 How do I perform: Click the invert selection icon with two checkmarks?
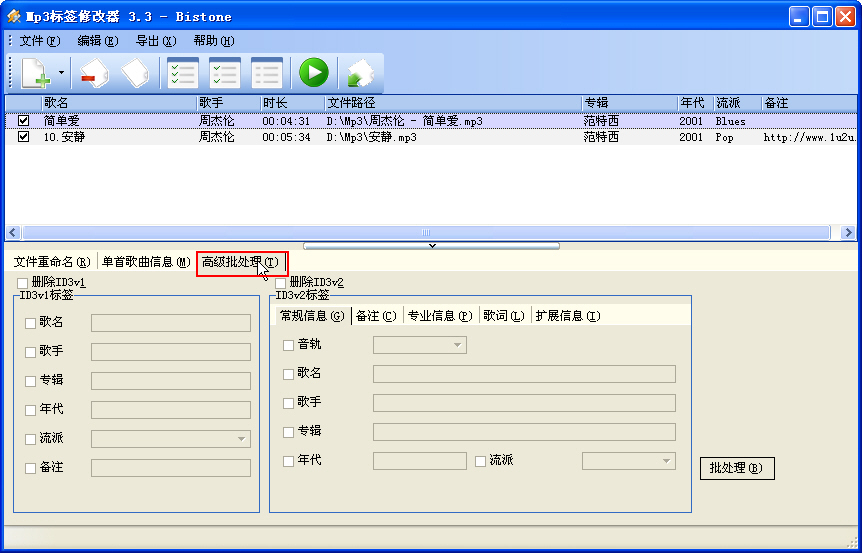click(224, 73)
